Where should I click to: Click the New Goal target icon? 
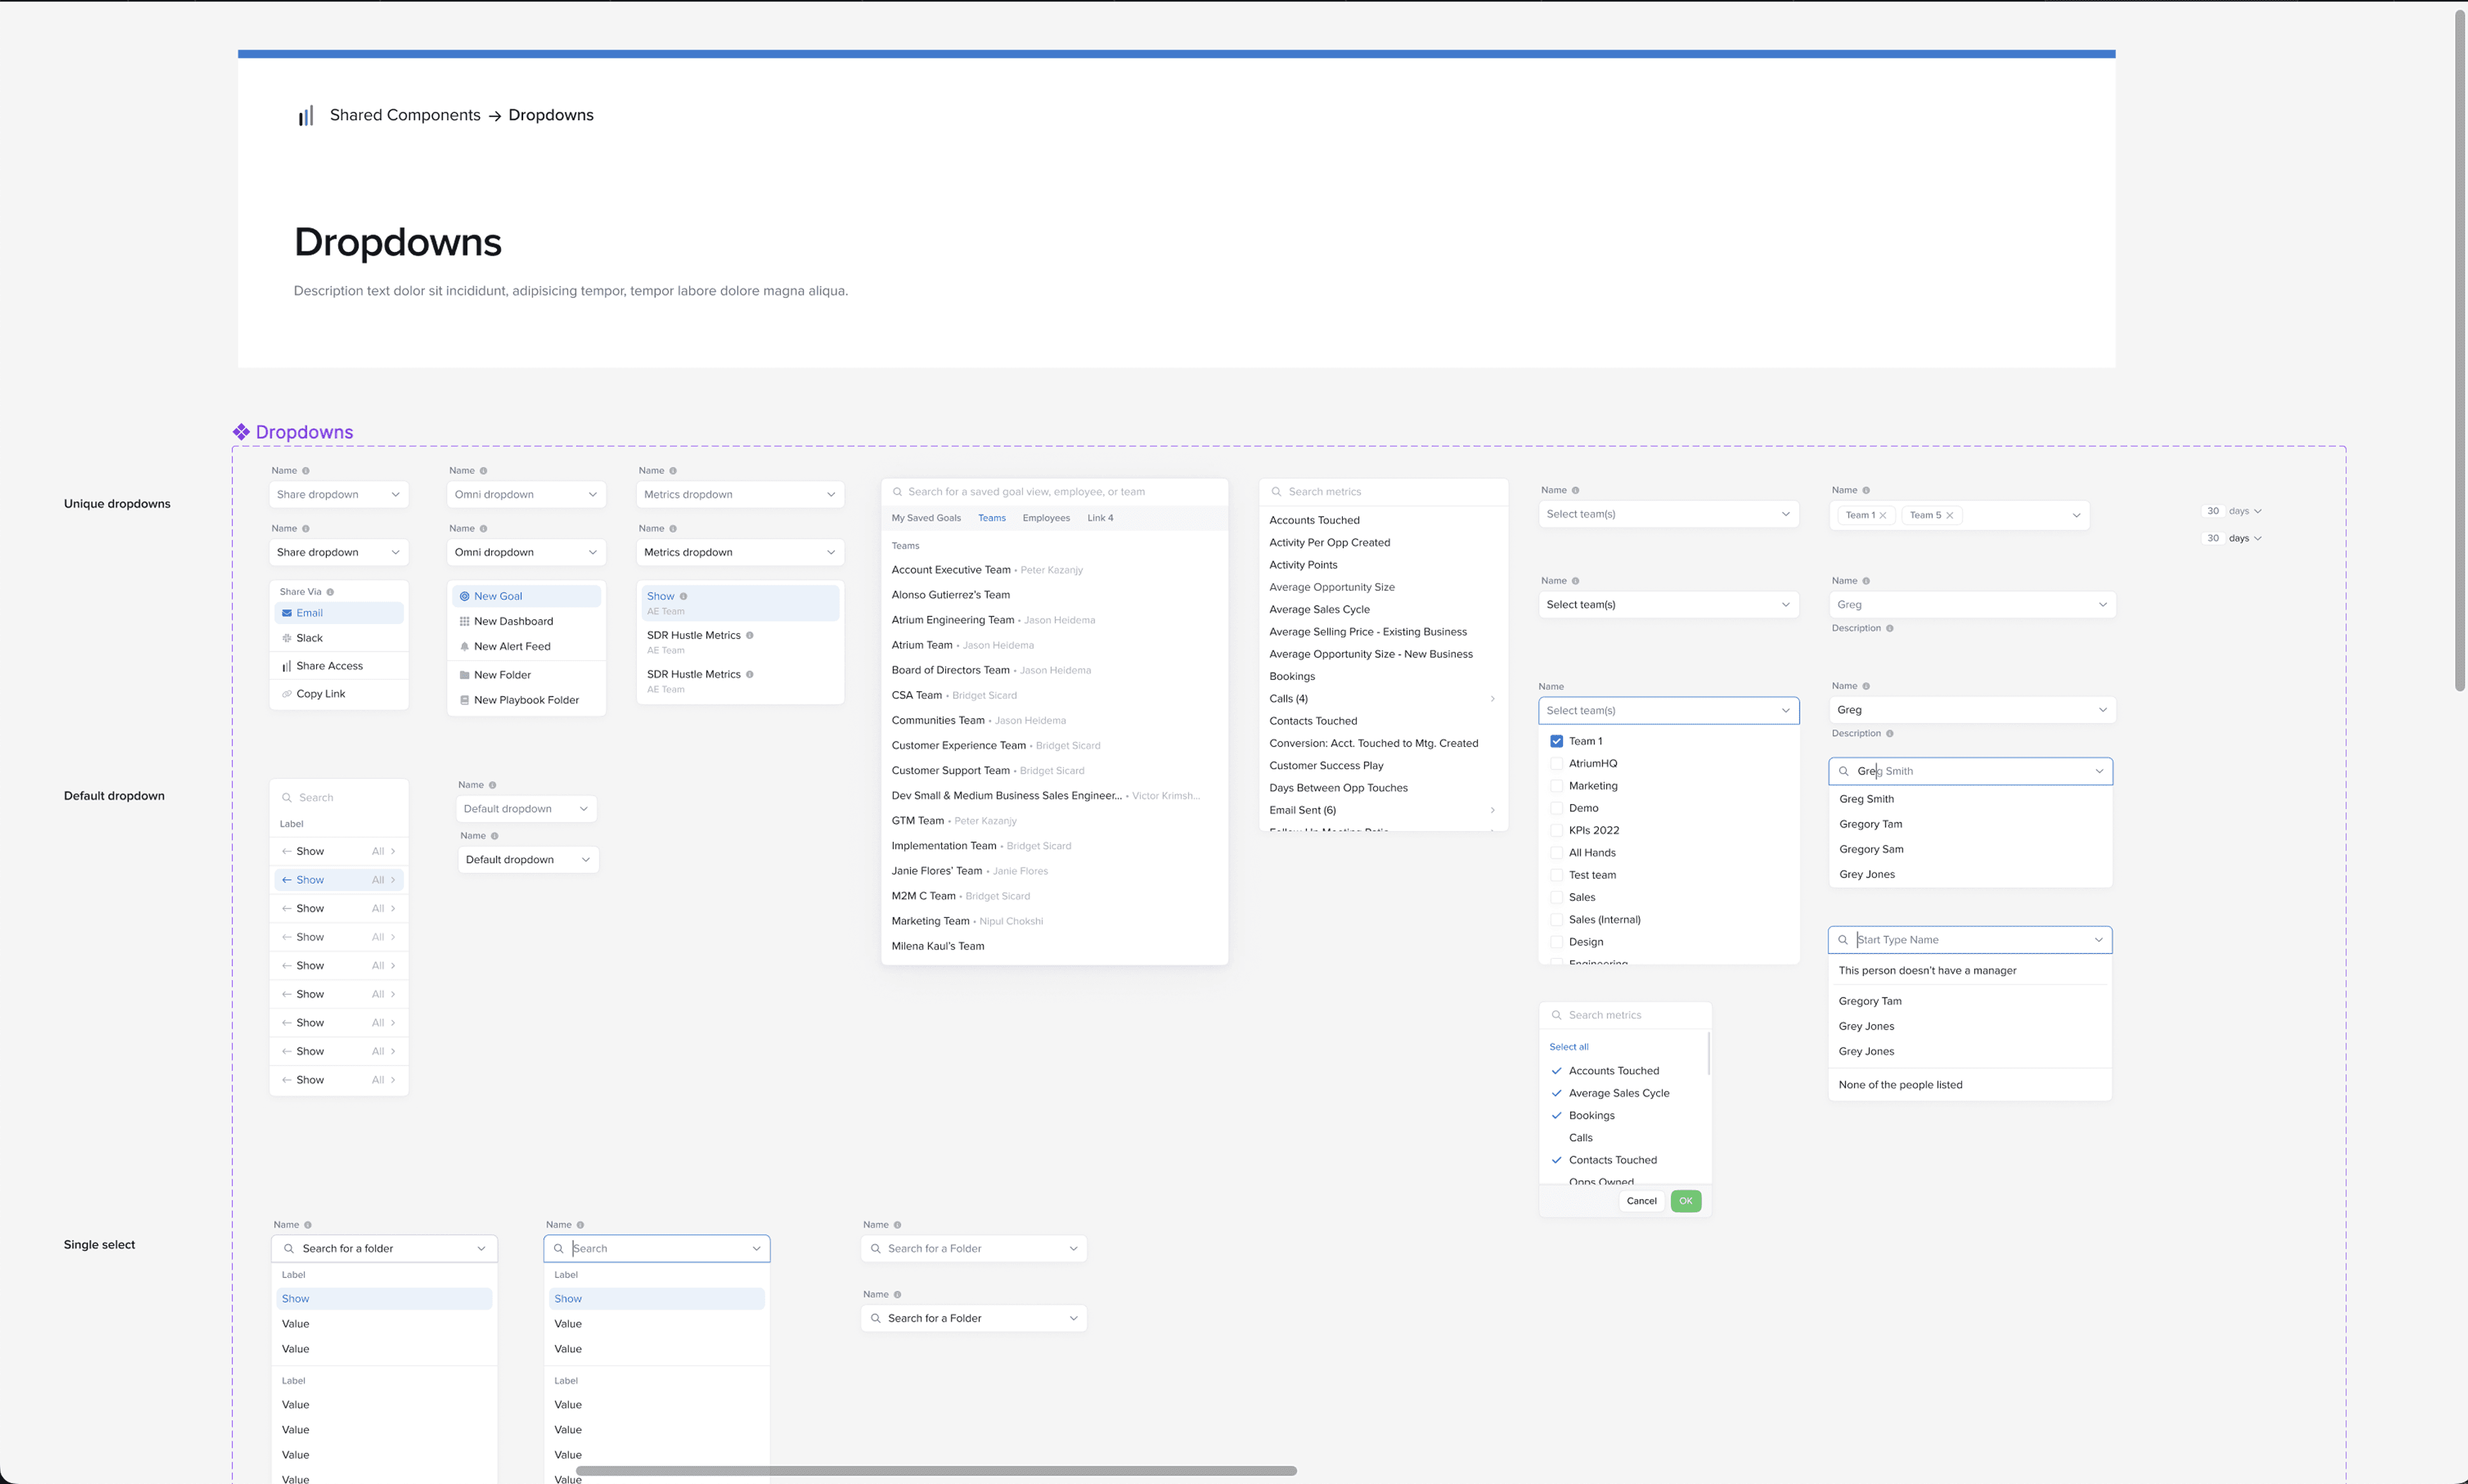pyautogui.click(x=464, y=596)
